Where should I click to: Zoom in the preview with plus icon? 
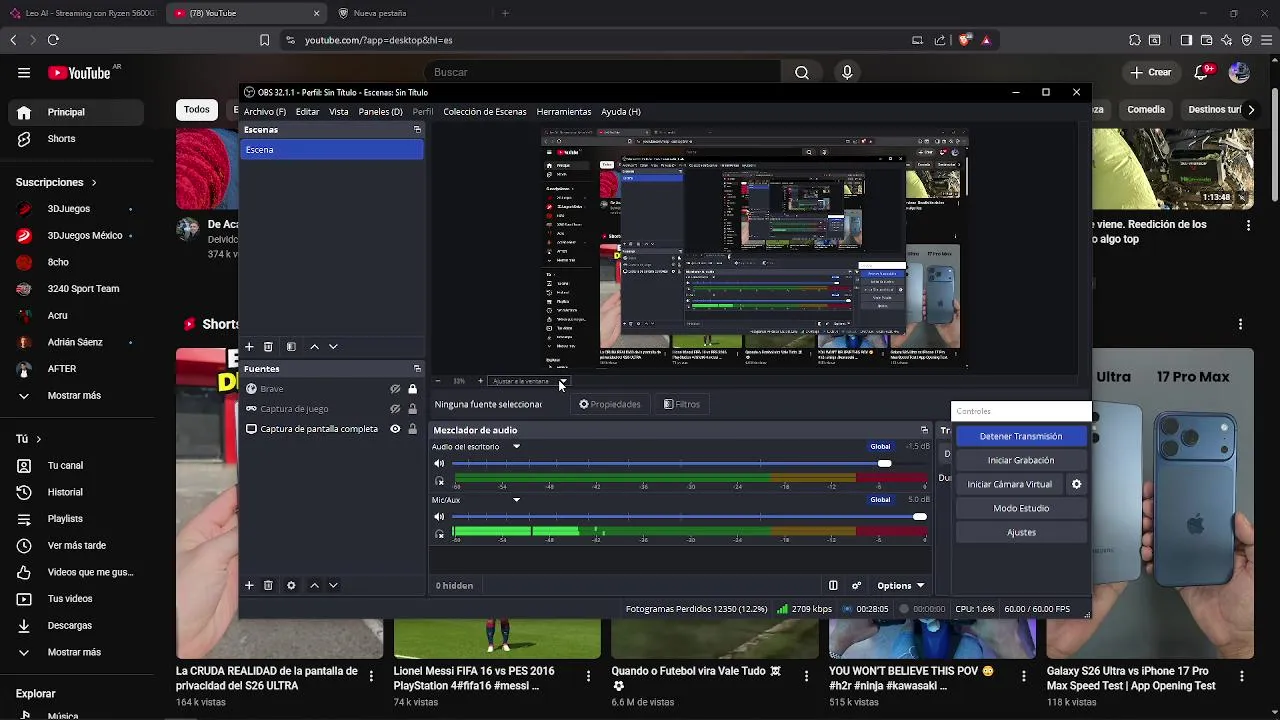[480, 381]
